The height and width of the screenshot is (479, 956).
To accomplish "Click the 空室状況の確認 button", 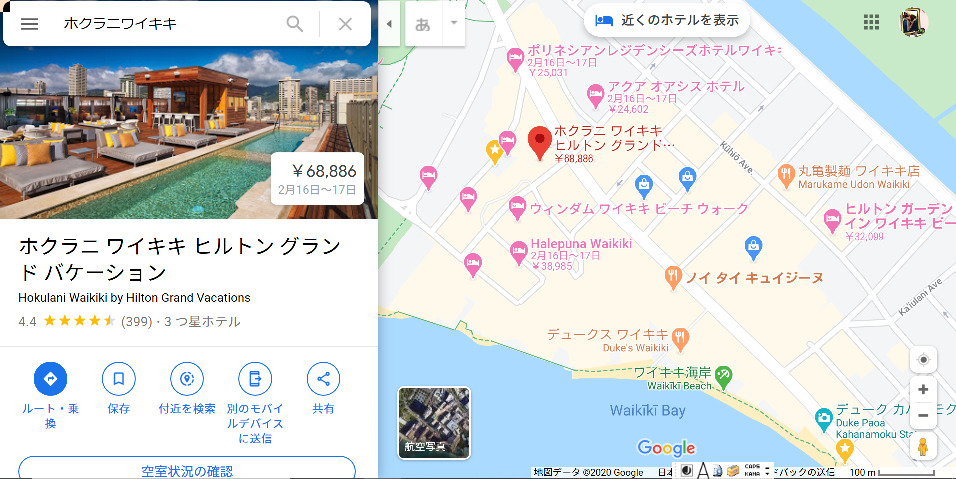I will [x=187, y=469].
